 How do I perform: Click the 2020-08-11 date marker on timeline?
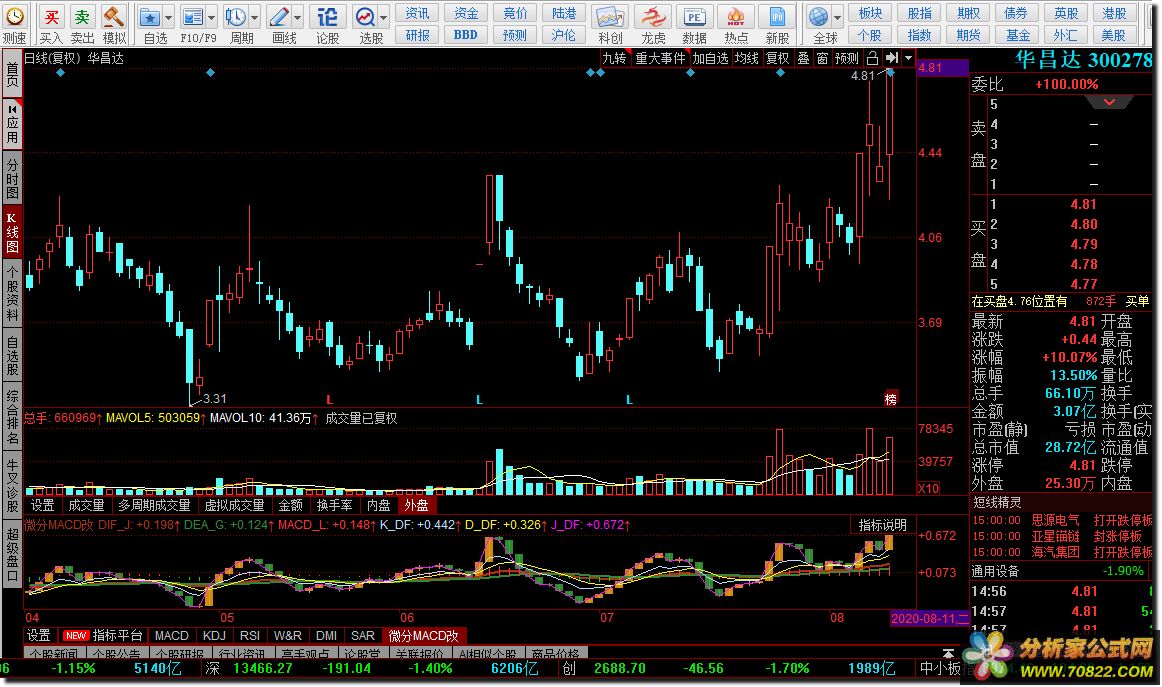(929, 618)
